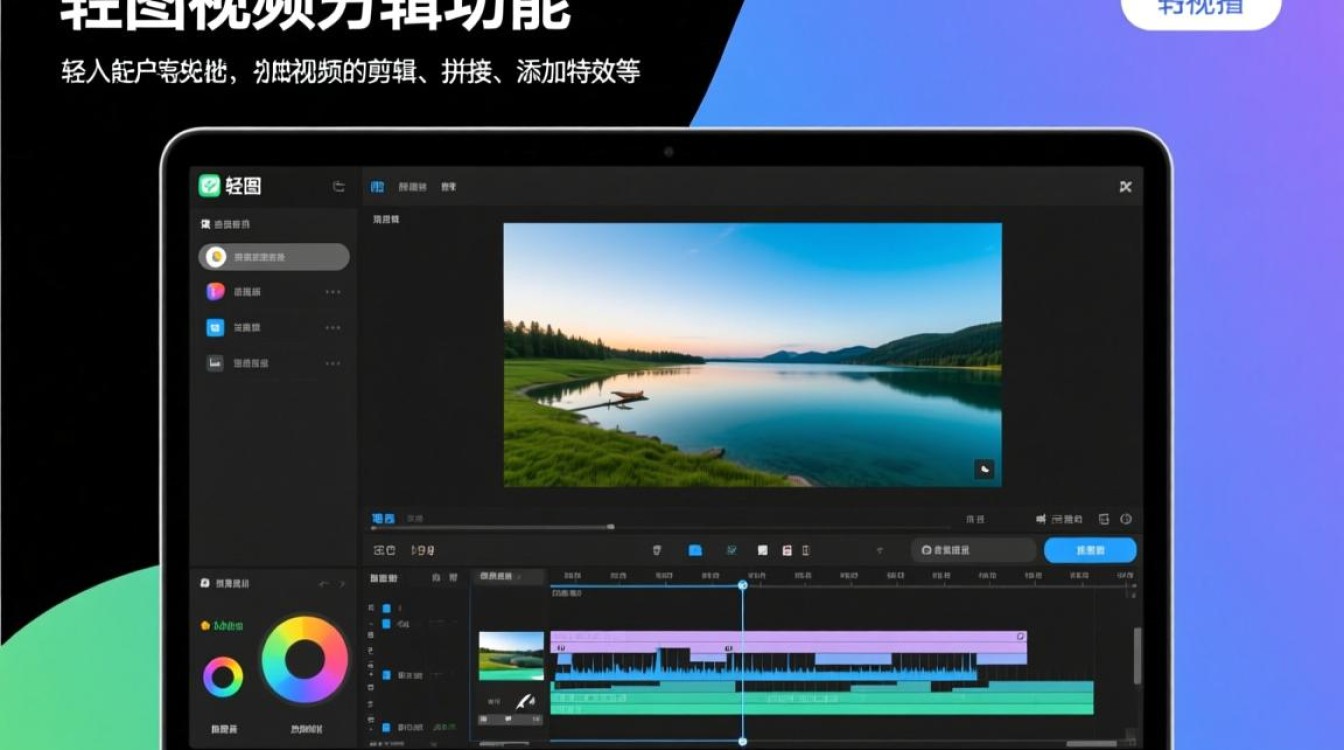
Task: Open the purple-pink gradient icon sidebar item
Action: point(215,292)
